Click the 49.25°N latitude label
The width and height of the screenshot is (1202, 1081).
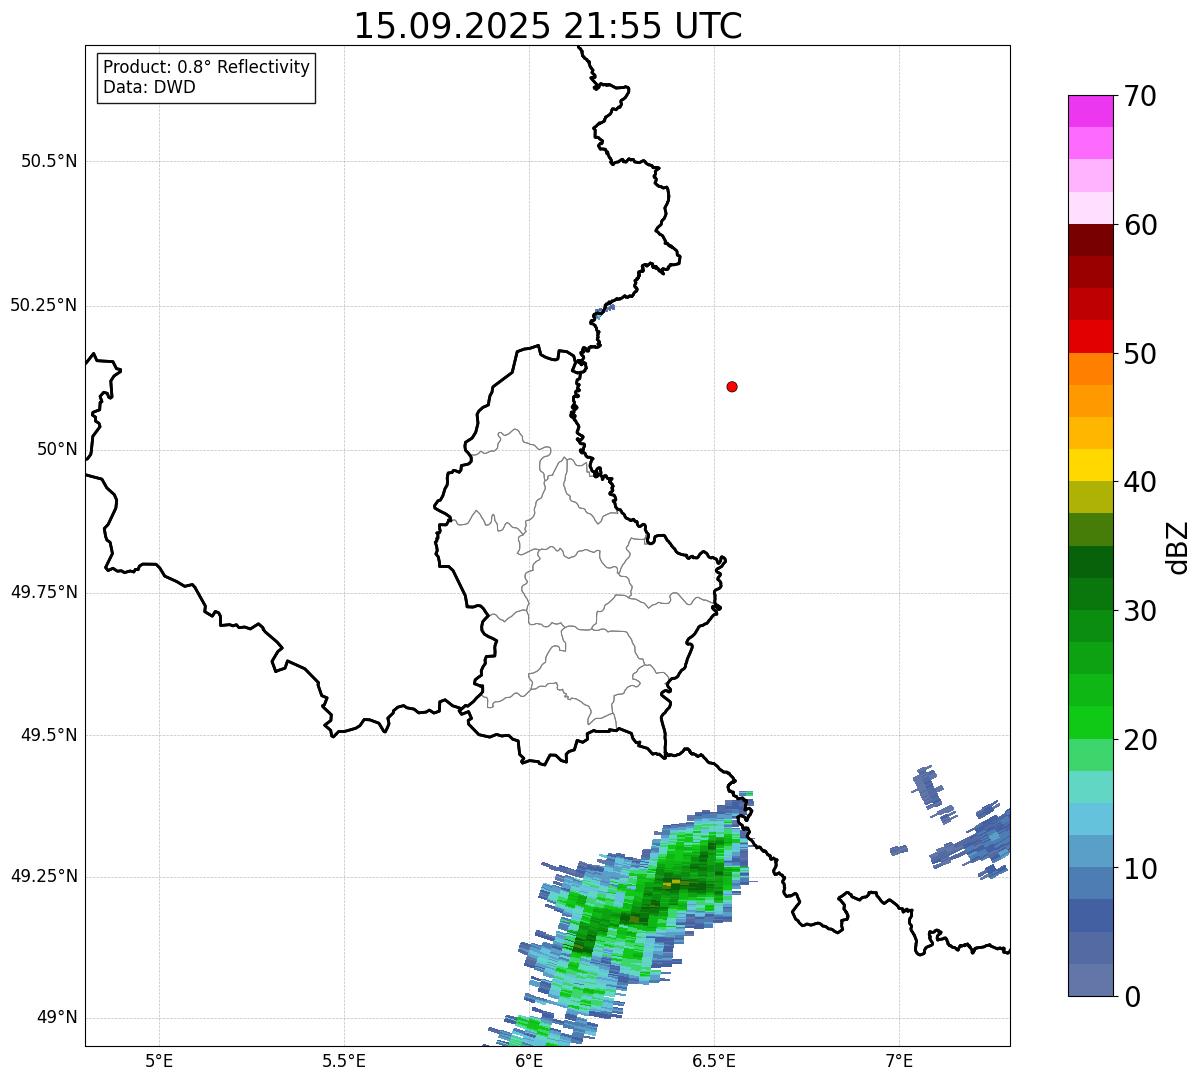point(43,877)
